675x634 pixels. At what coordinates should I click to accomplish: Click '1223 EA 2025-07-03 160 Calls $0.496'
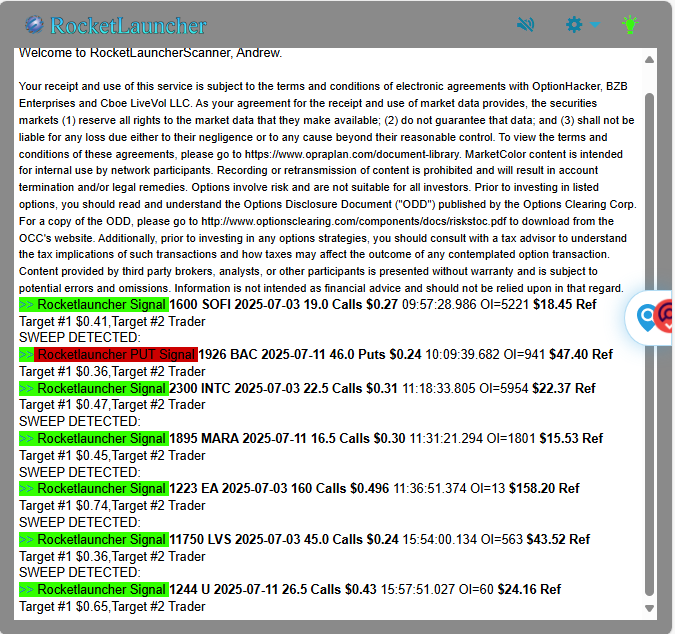(x=279, y=489)
